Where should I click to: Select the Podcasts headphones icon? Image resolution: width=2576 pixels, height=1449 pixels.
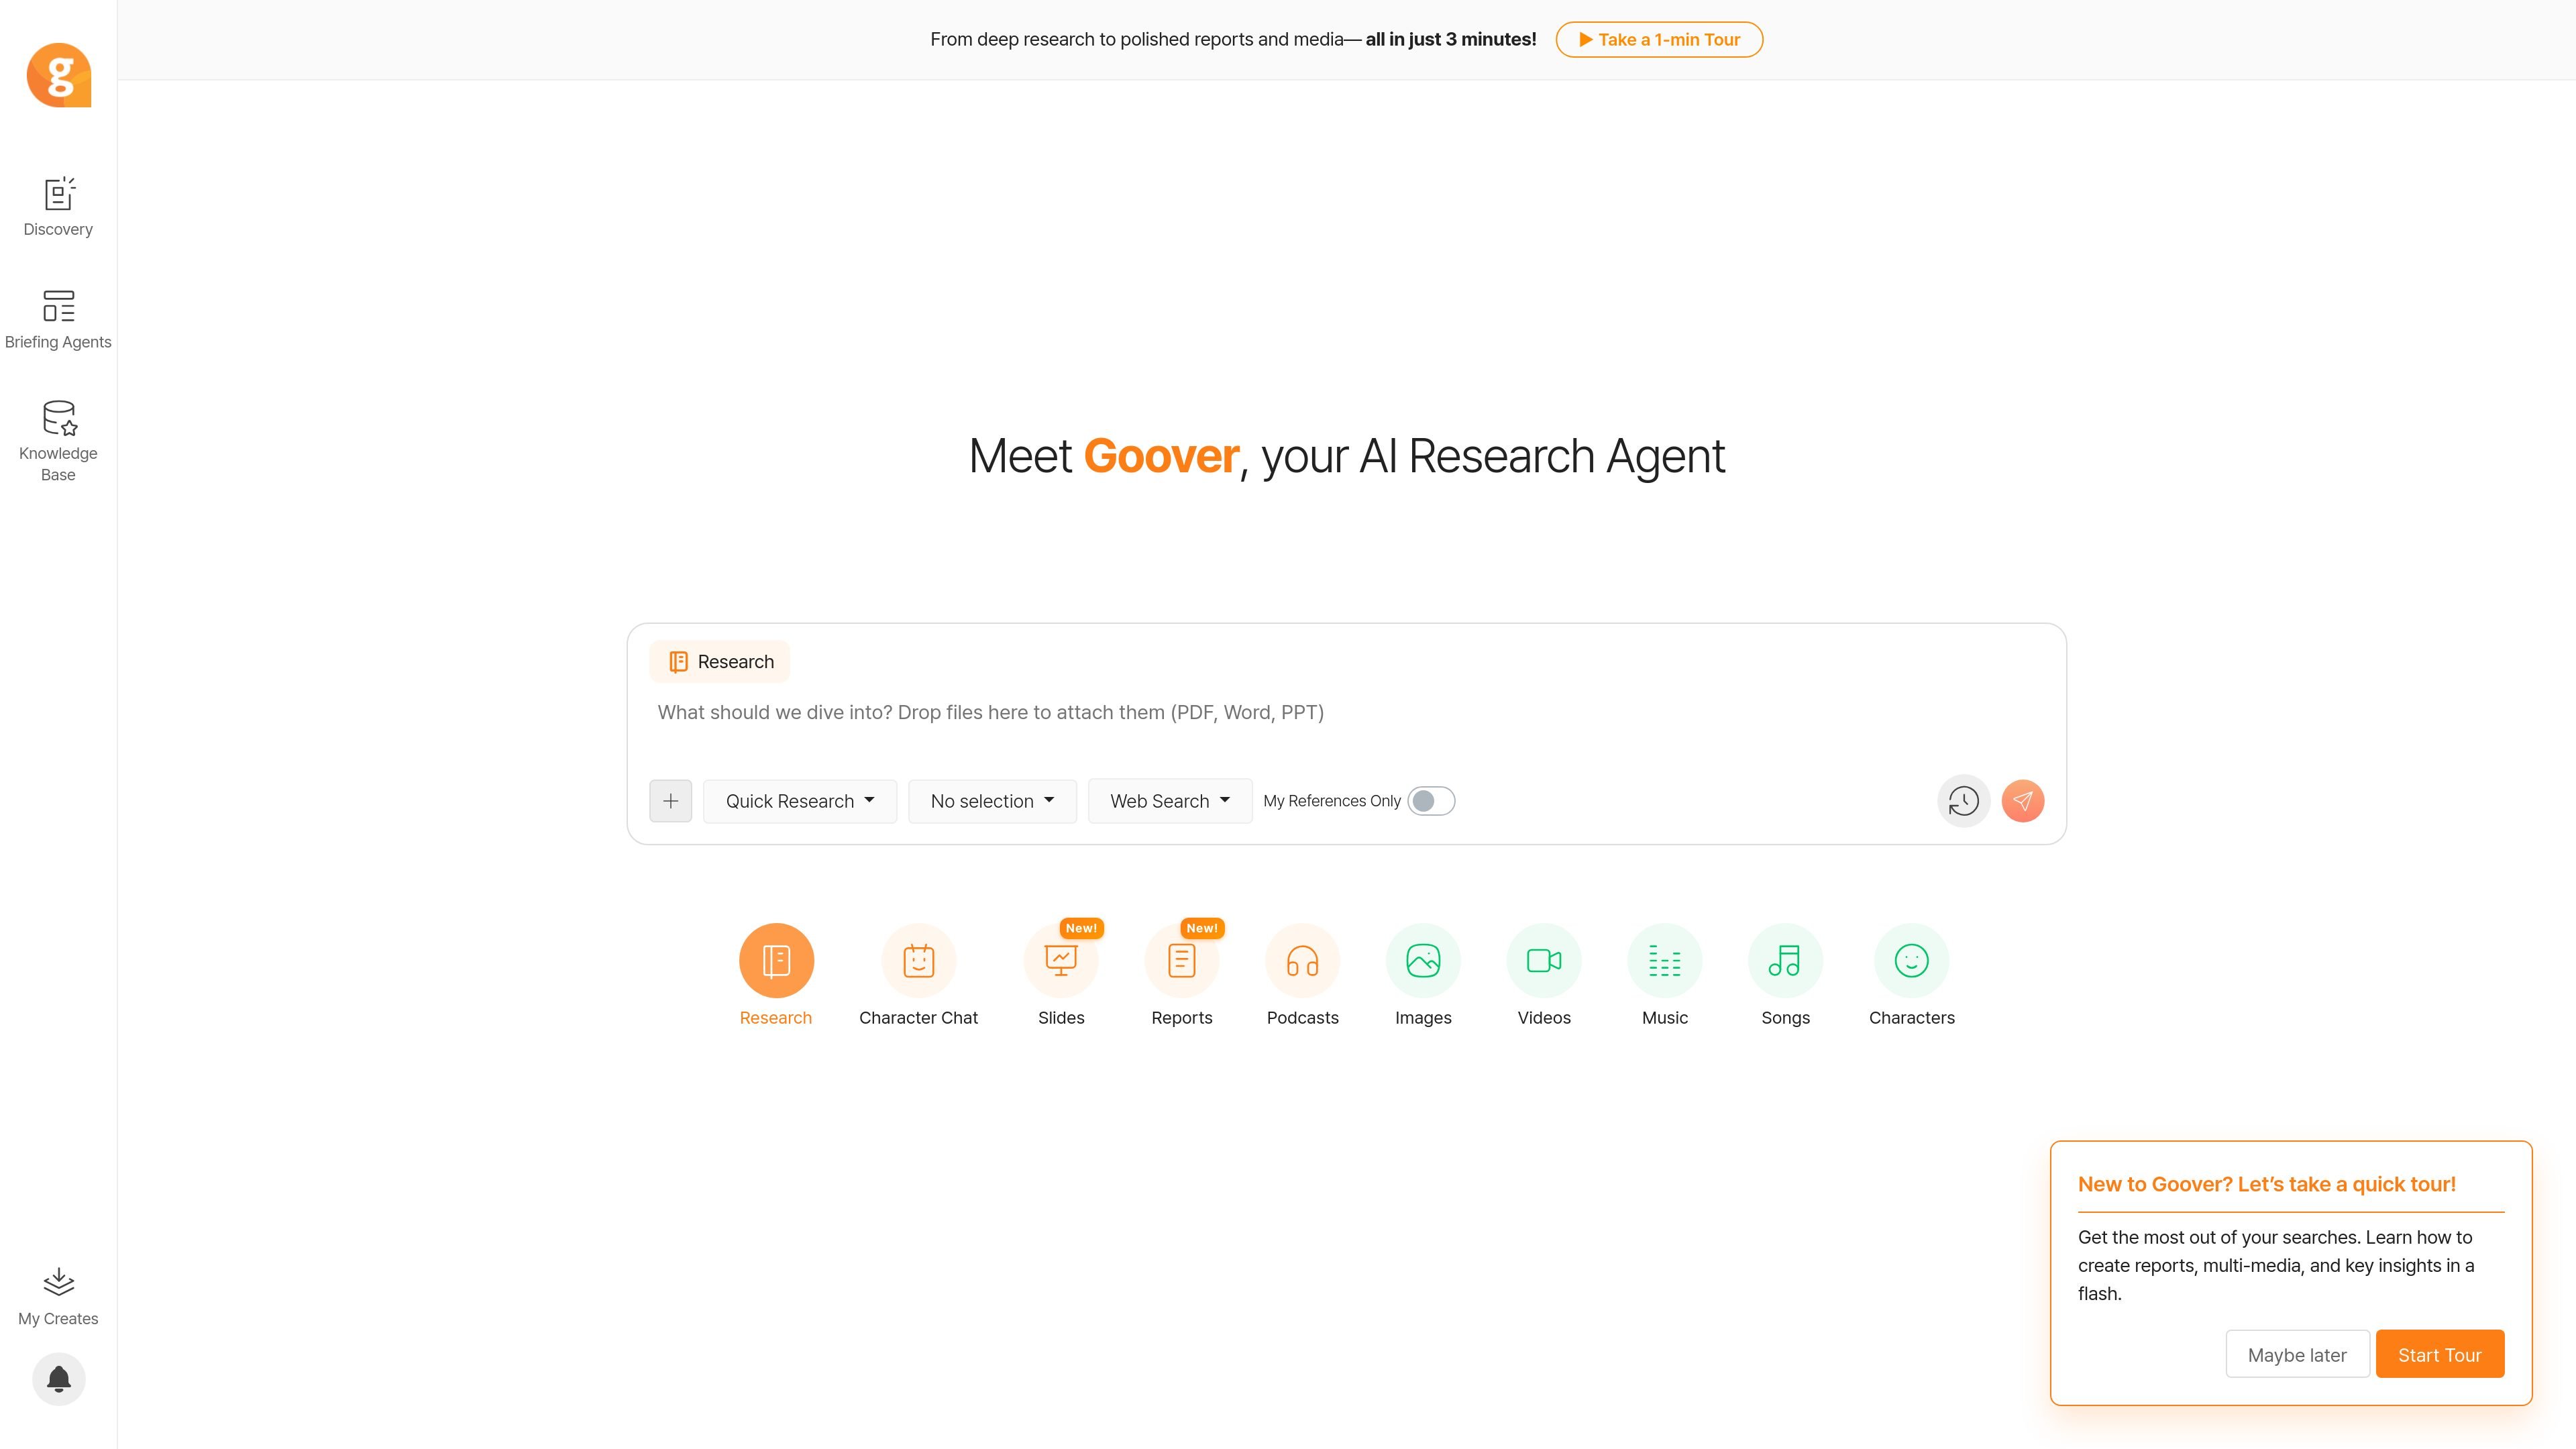[x=1302, y=961]
